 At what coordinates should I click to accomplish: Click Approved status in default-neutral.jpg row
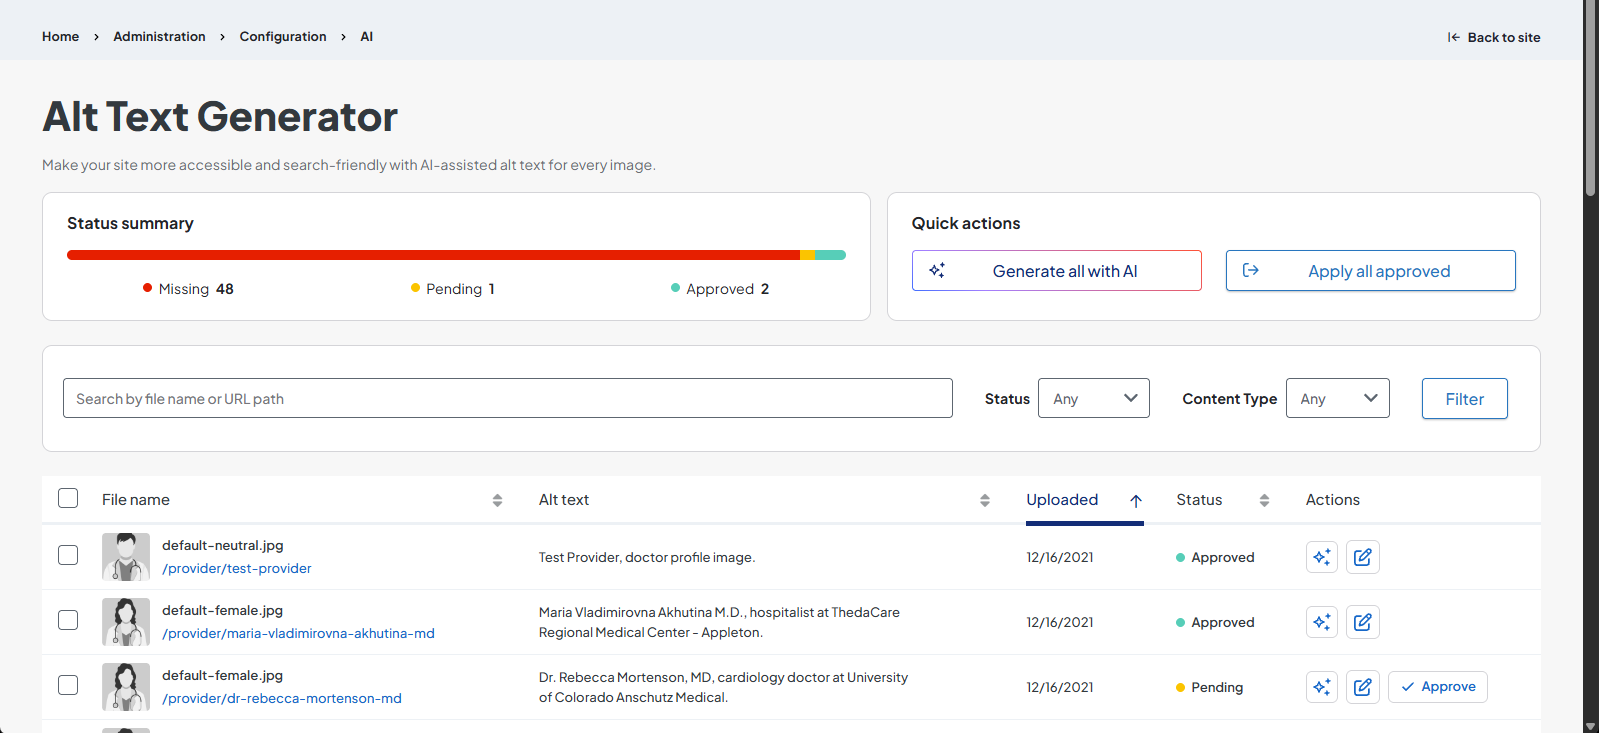pos(1215,557)
